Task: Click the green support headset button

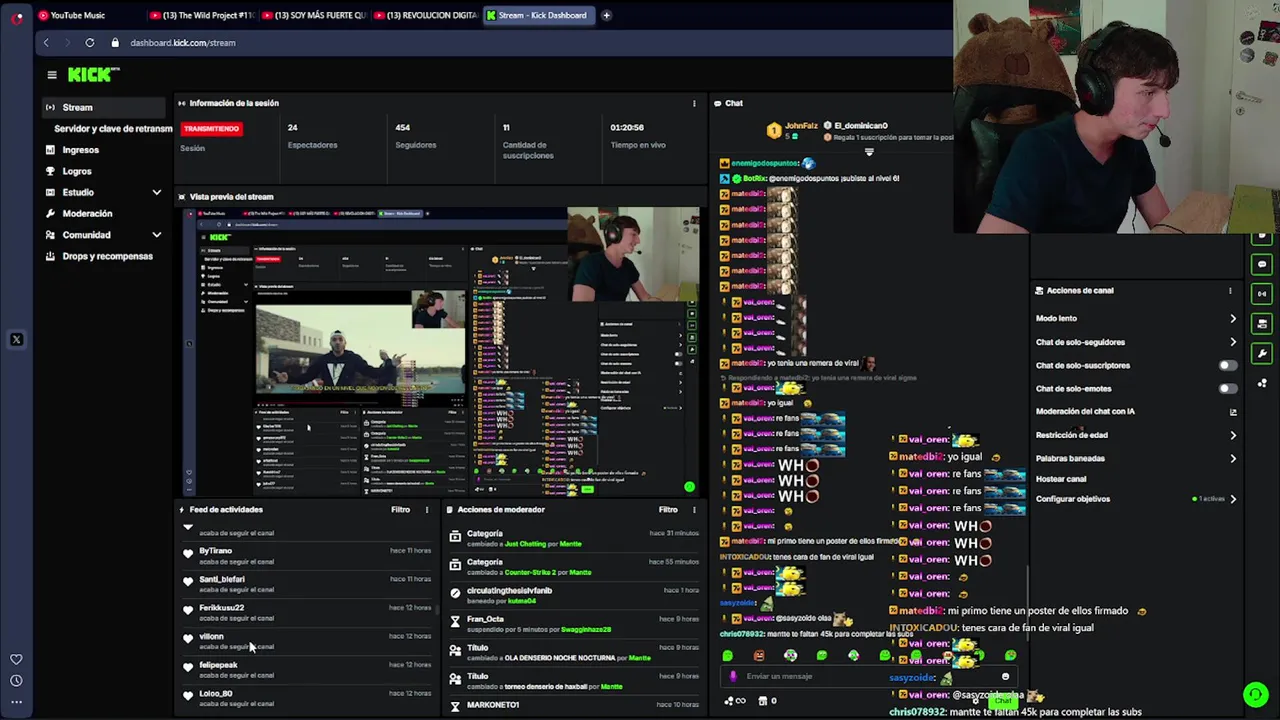Action: (x=1256, y=693)
